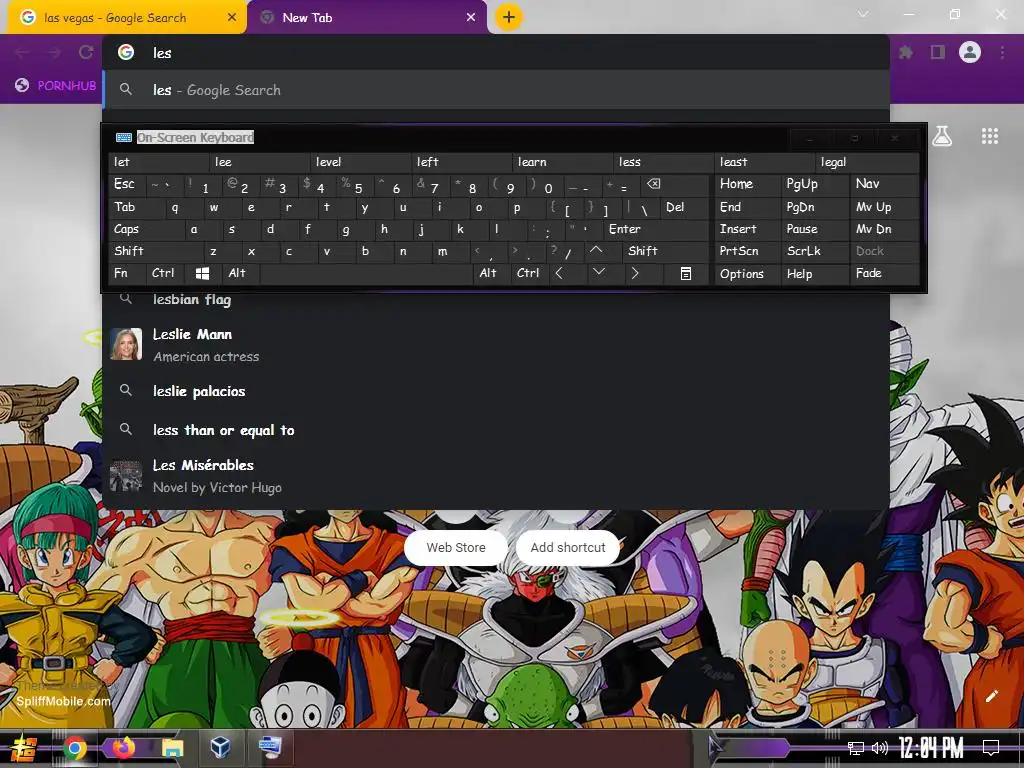Click the backspace key icon
Image resolution: width=1024 pixels, height=768 pixels.
(x=676, y=185)
